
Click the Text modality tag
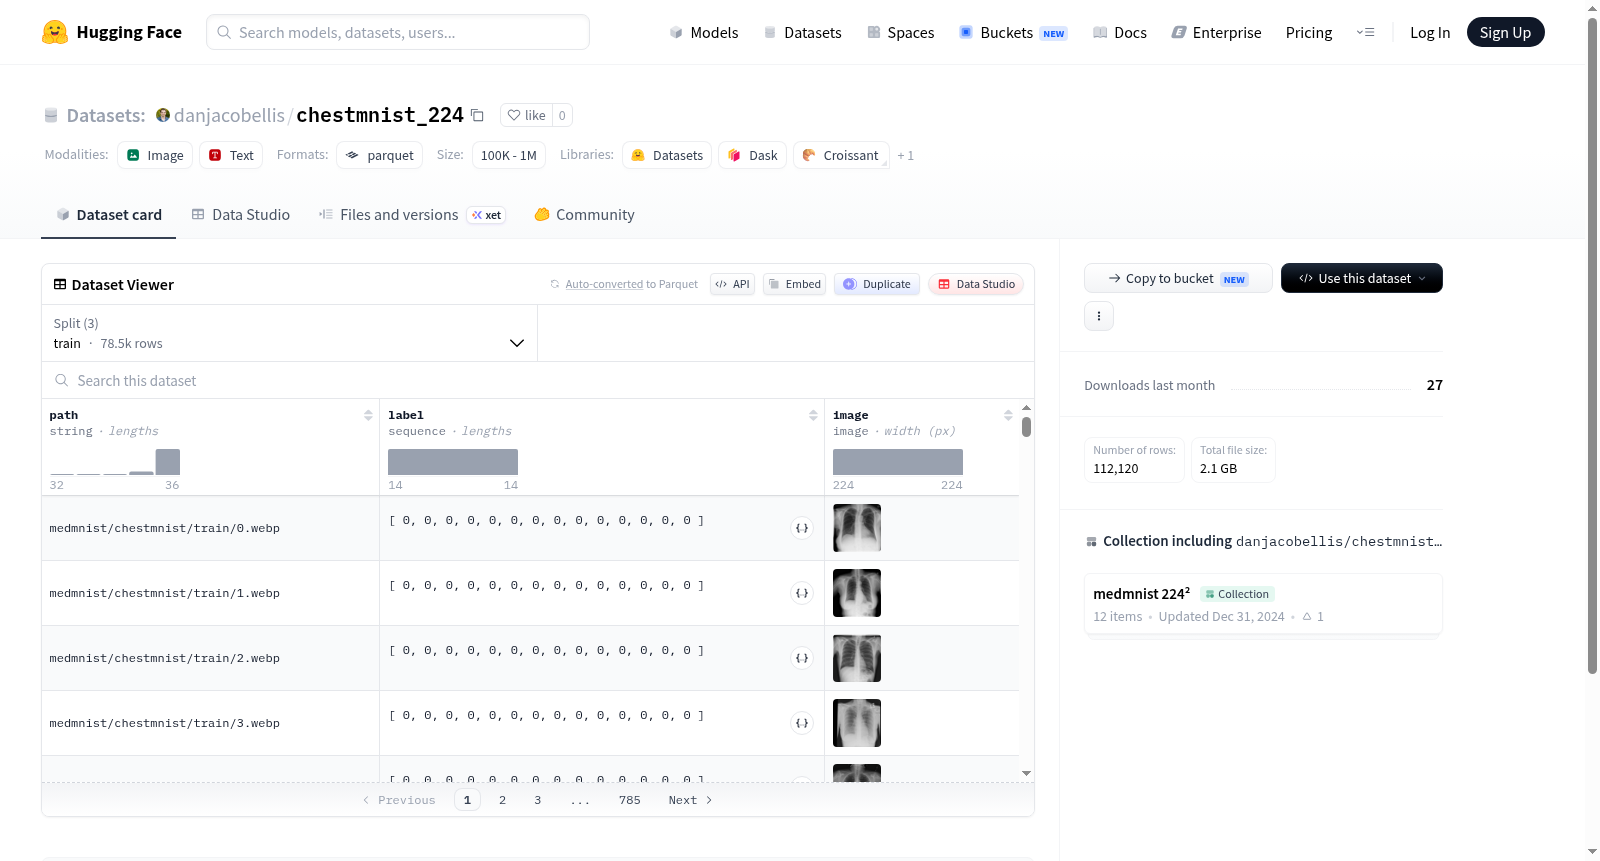coord(231,155)
